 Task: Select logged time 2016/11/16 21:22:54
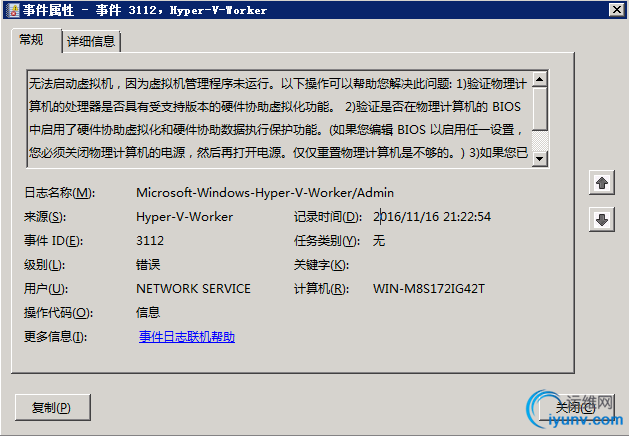pyautogui.click(x=432, y=217)
